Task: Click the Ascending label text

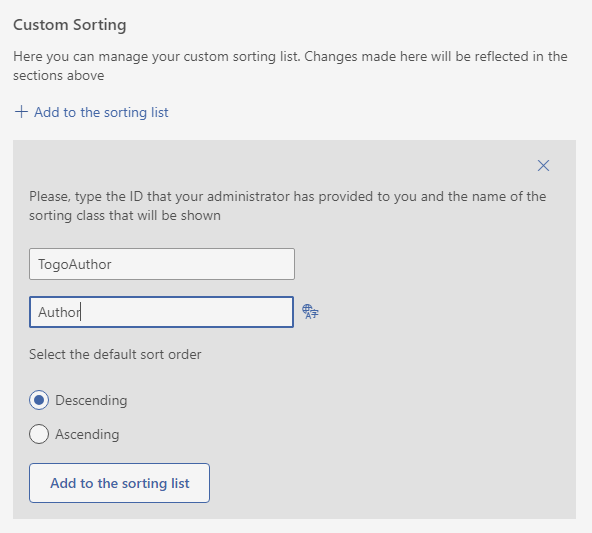Action: (x=87, y=434)
